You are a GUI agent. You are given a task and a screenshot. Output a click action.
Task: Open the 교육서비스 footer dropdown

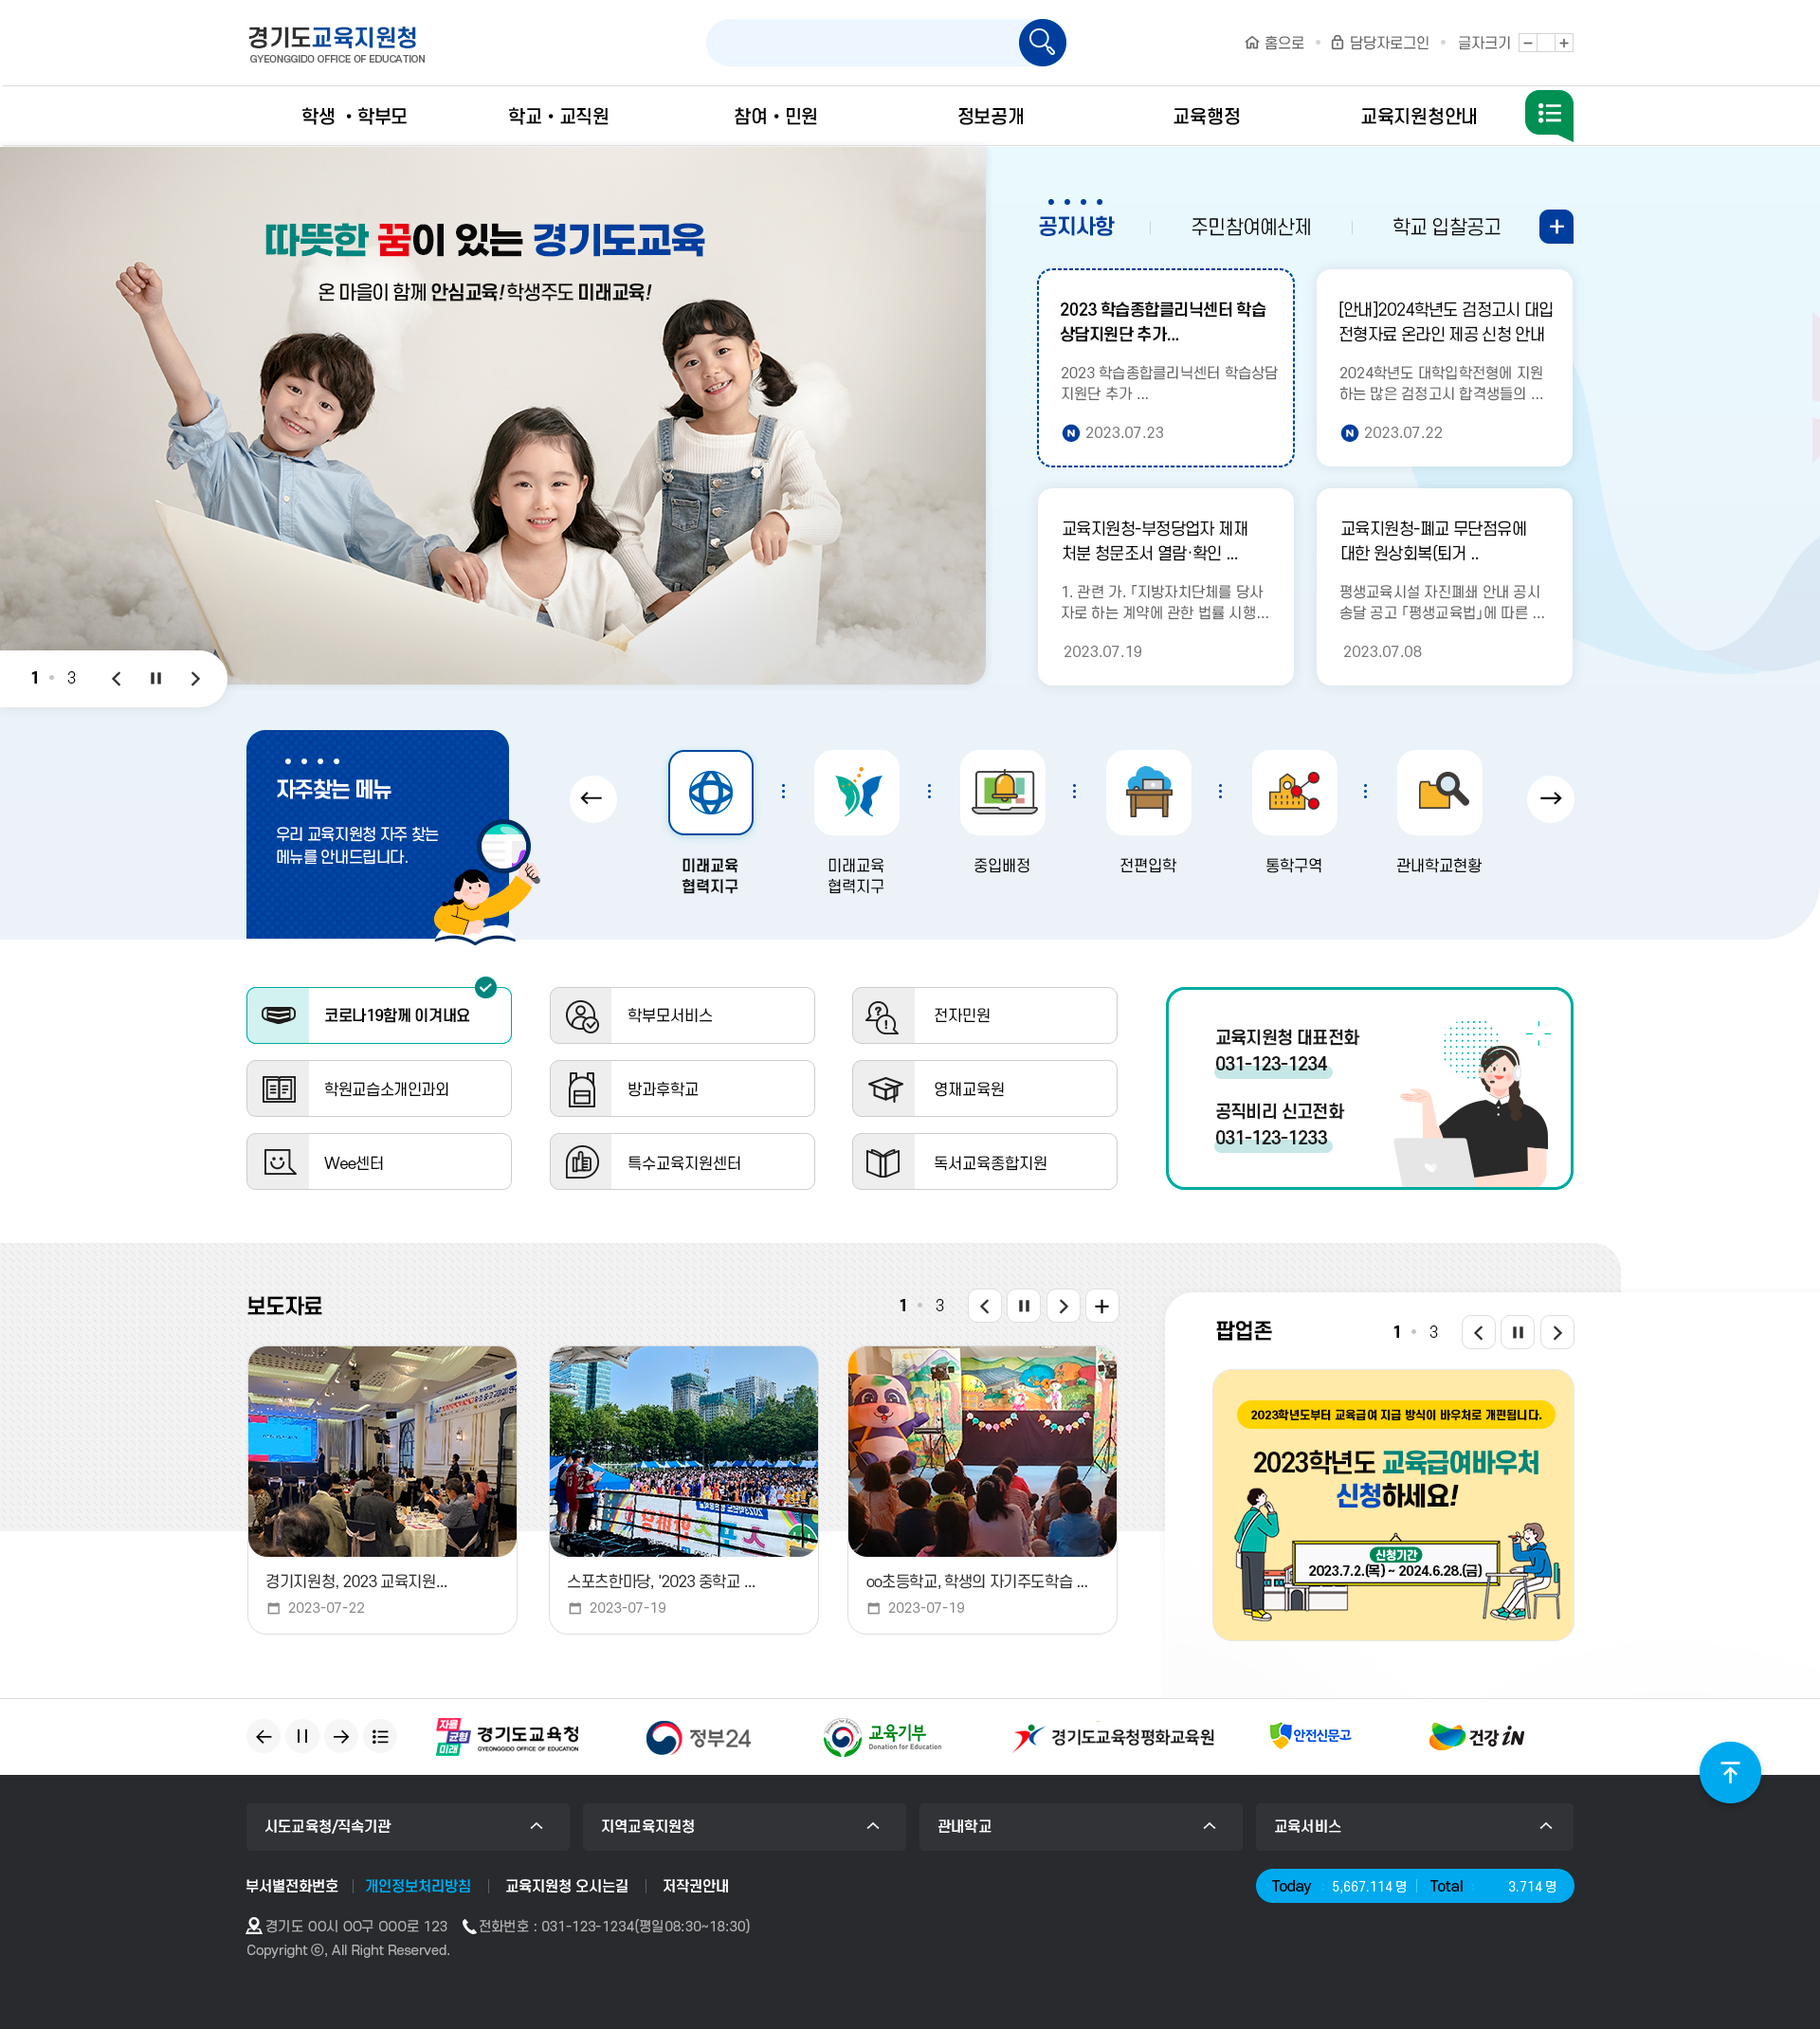point(1413,1826)
